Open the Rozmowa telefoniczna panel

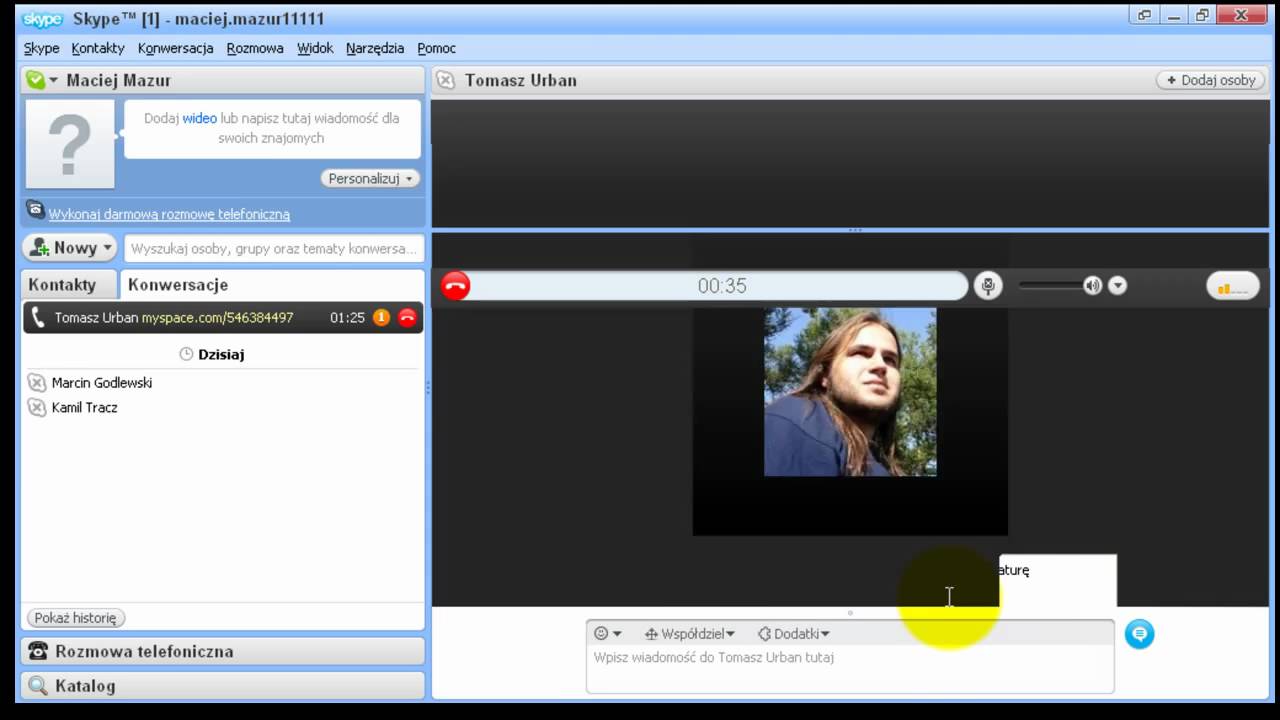[223, 651]
